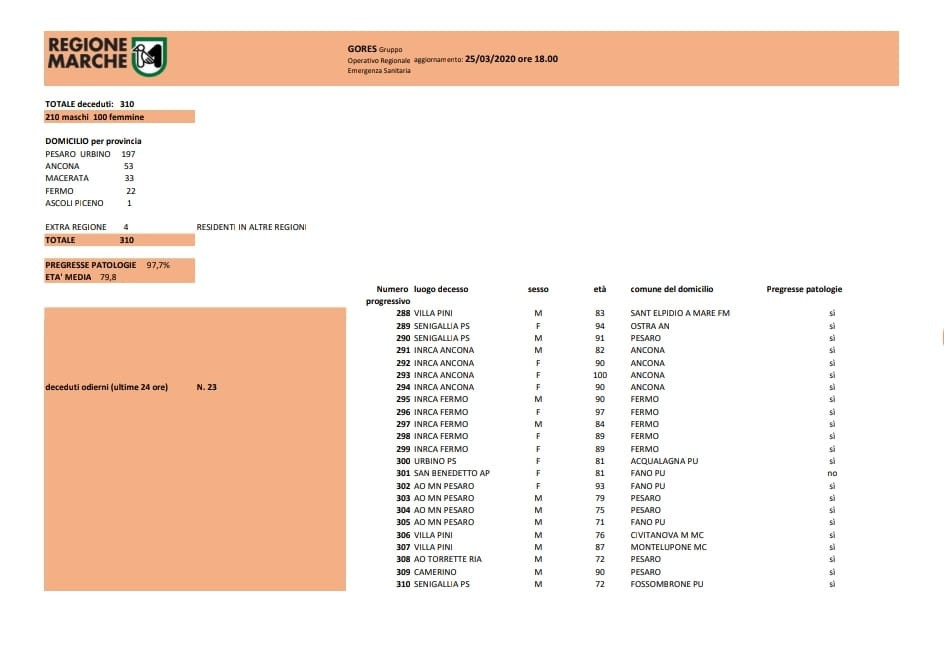Click the "sì" value in row 310

(x=832, y=584)
